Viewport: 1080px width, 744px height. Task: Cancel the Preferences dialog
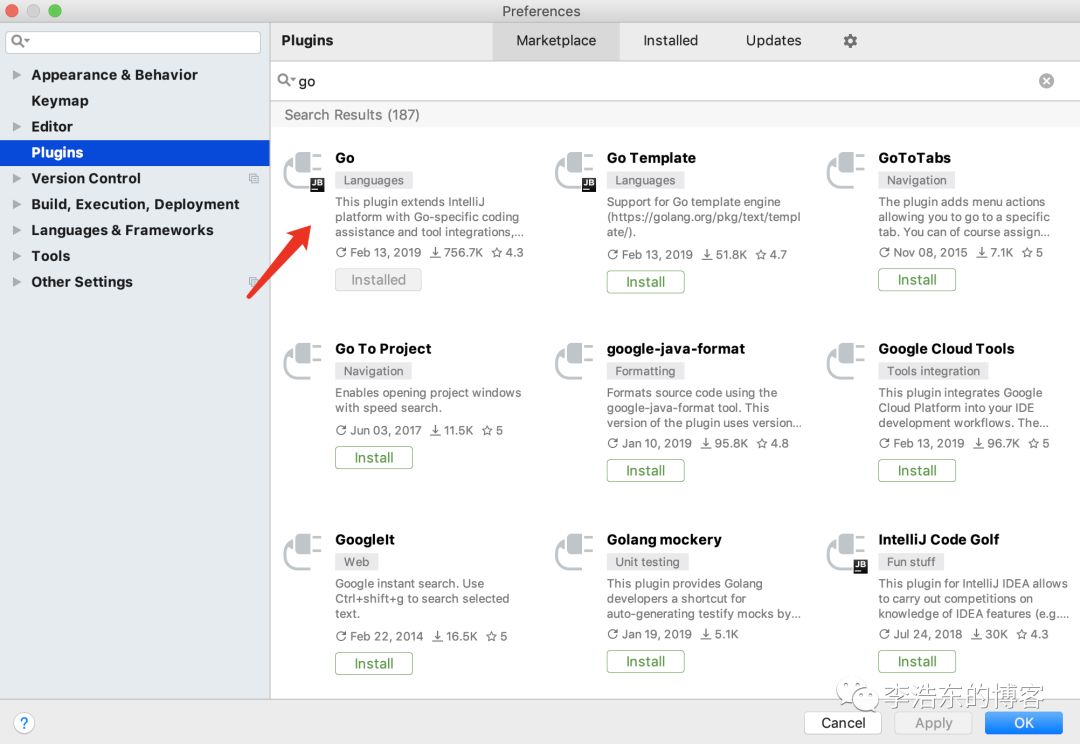[x=843, y=723]
